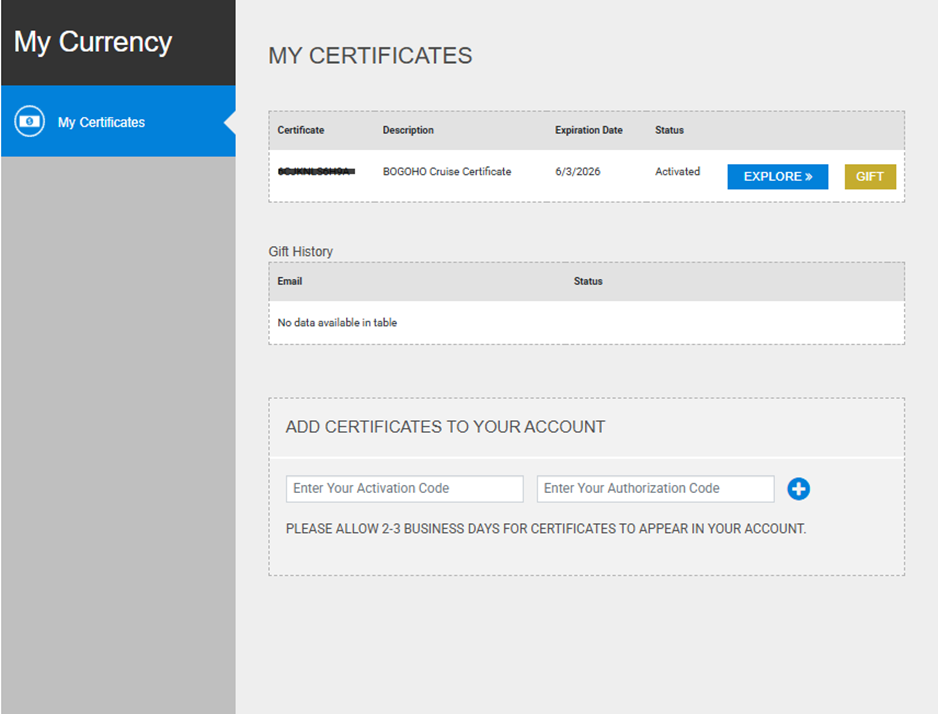The image size is (938, 714).
Task: Click the redacted certificate code cell
Action: click(316, 172)
